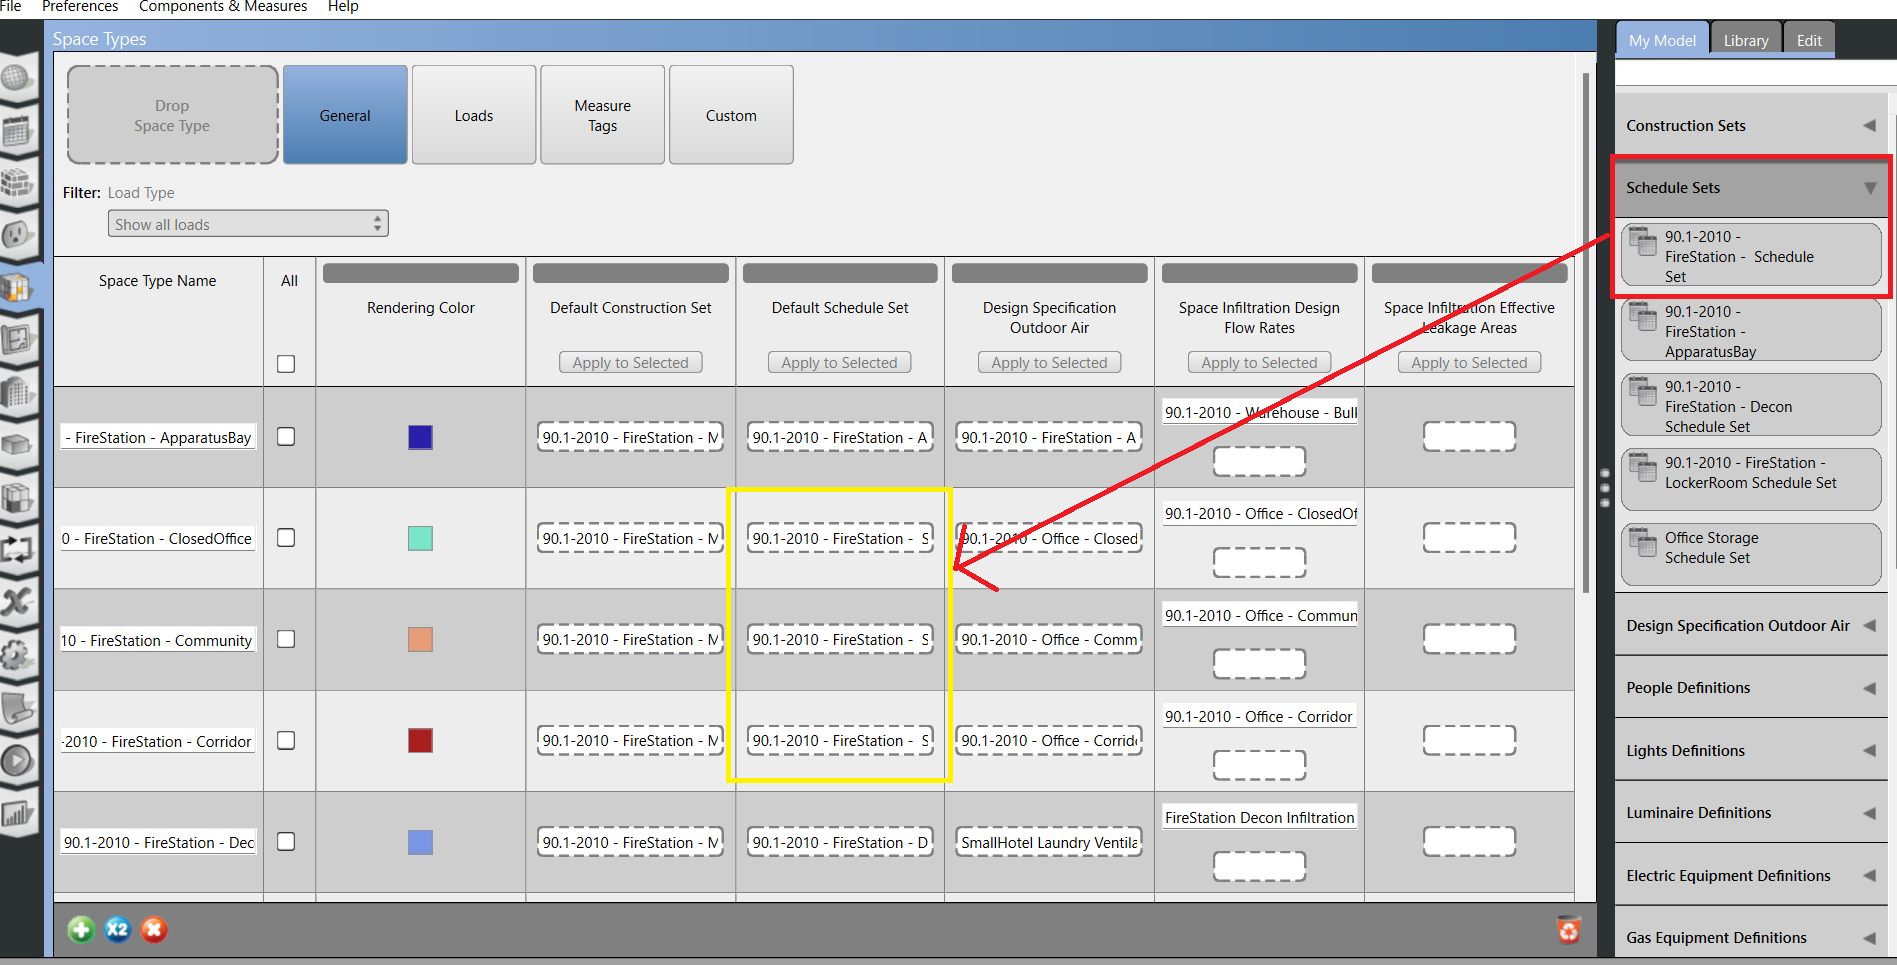Click Apply to Selected under Space Infiltration Design Flow Rates
This screenshot has width=1897, height=965.
[x=1260, y=363]
